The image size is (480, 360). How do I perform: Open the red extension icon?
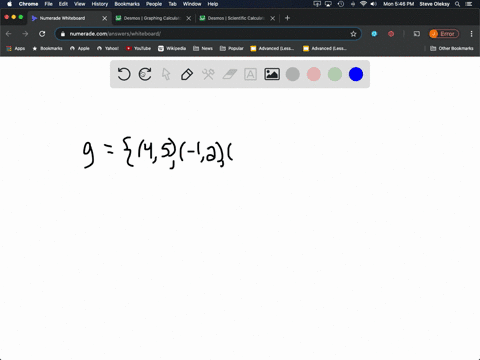pyautogui.click(x=391, y=34)
